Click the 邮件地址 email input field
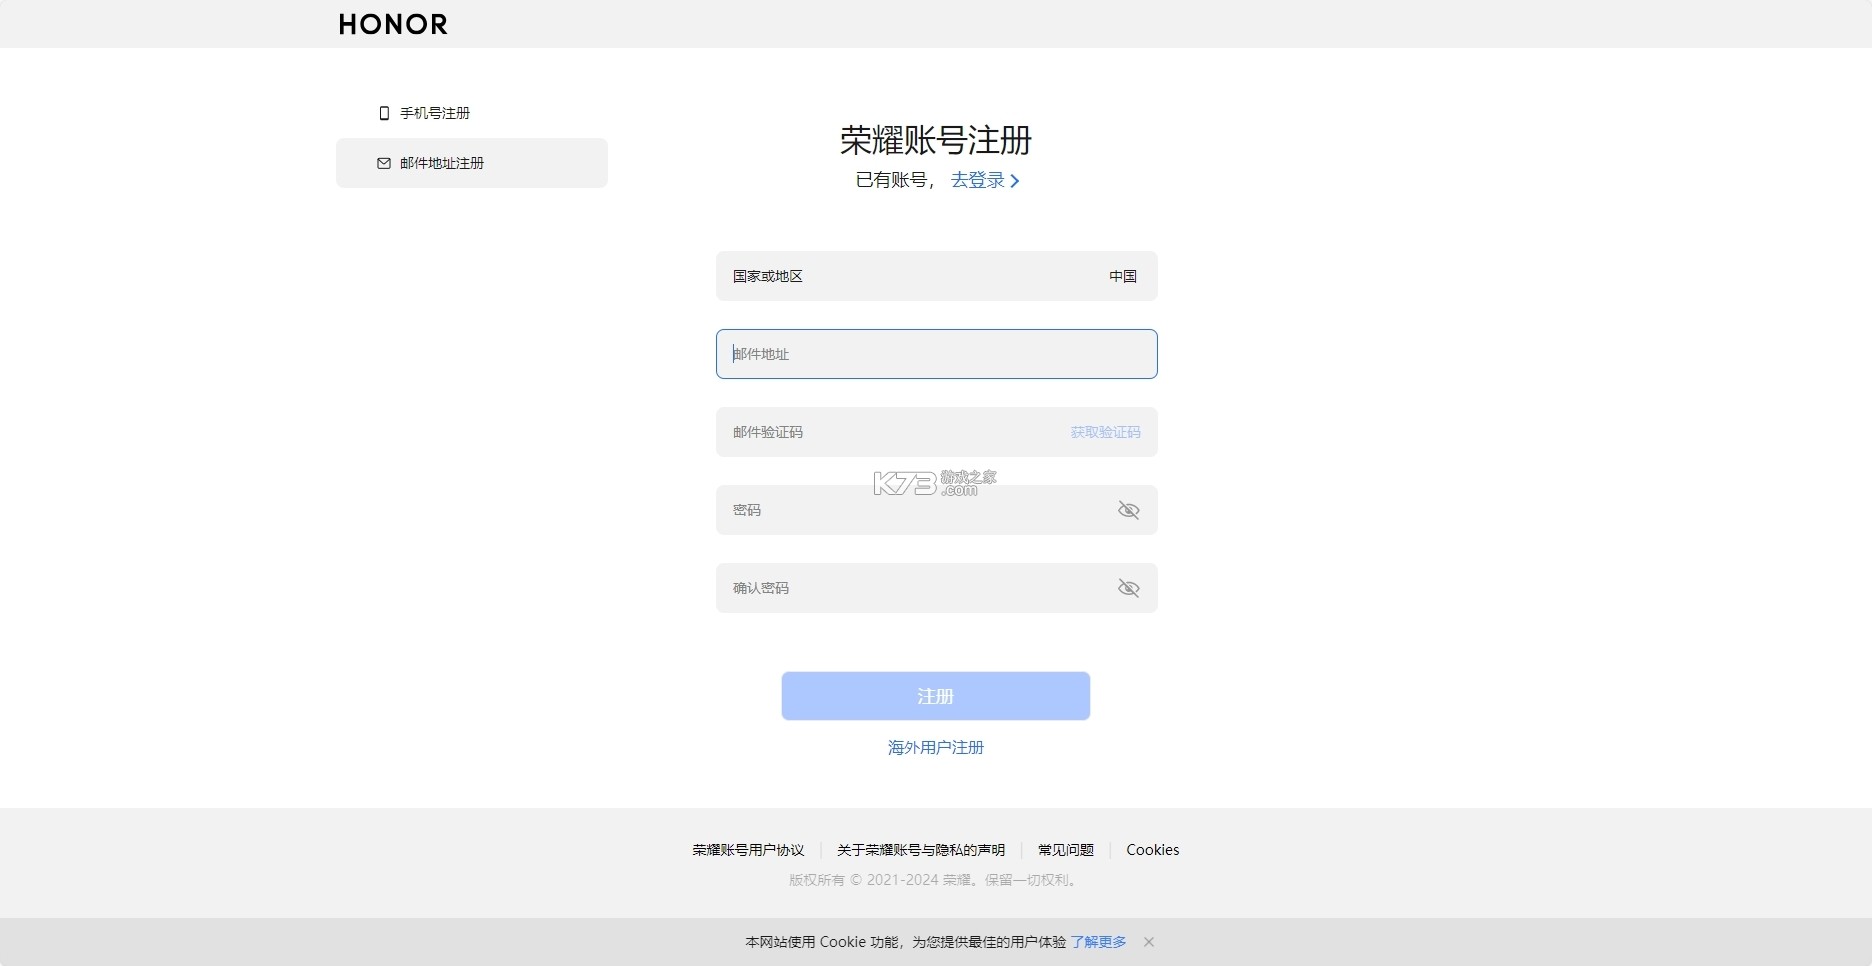 tap(937, 354)
